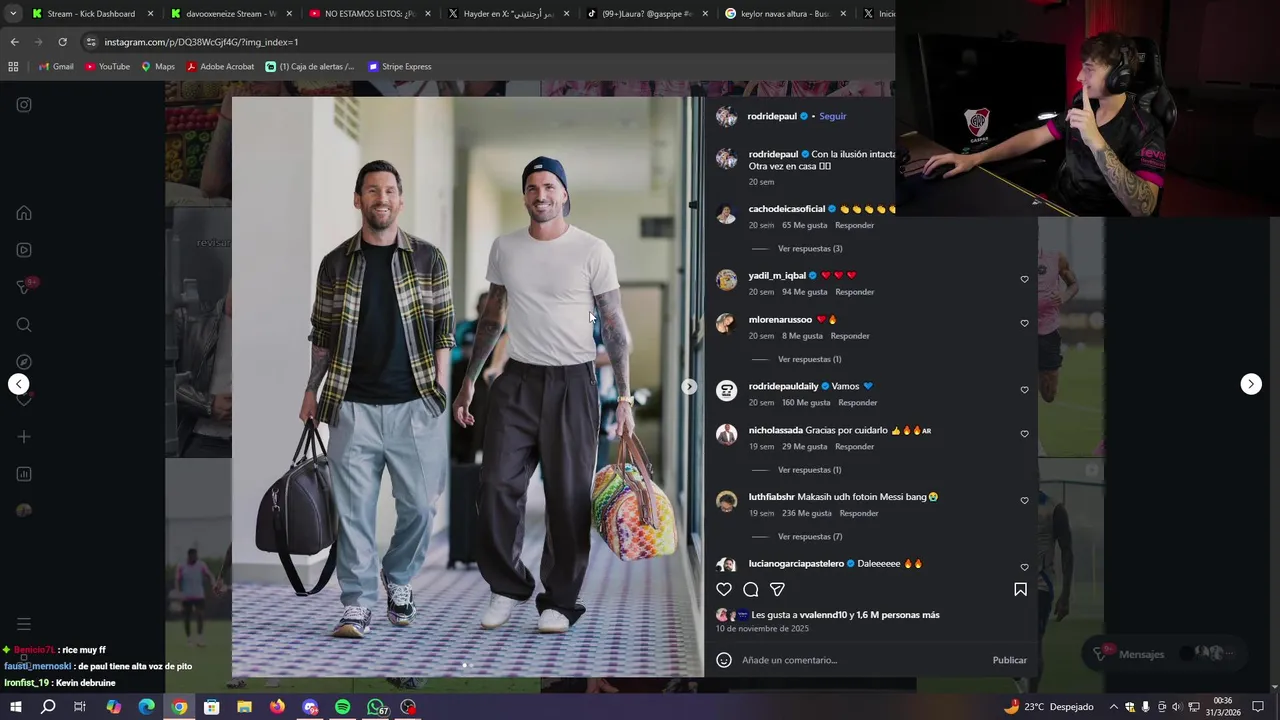Open emoji picker in comment box
Image resolution: width=1280 pixels, height=720 pixels.
[x=724, y=660]
